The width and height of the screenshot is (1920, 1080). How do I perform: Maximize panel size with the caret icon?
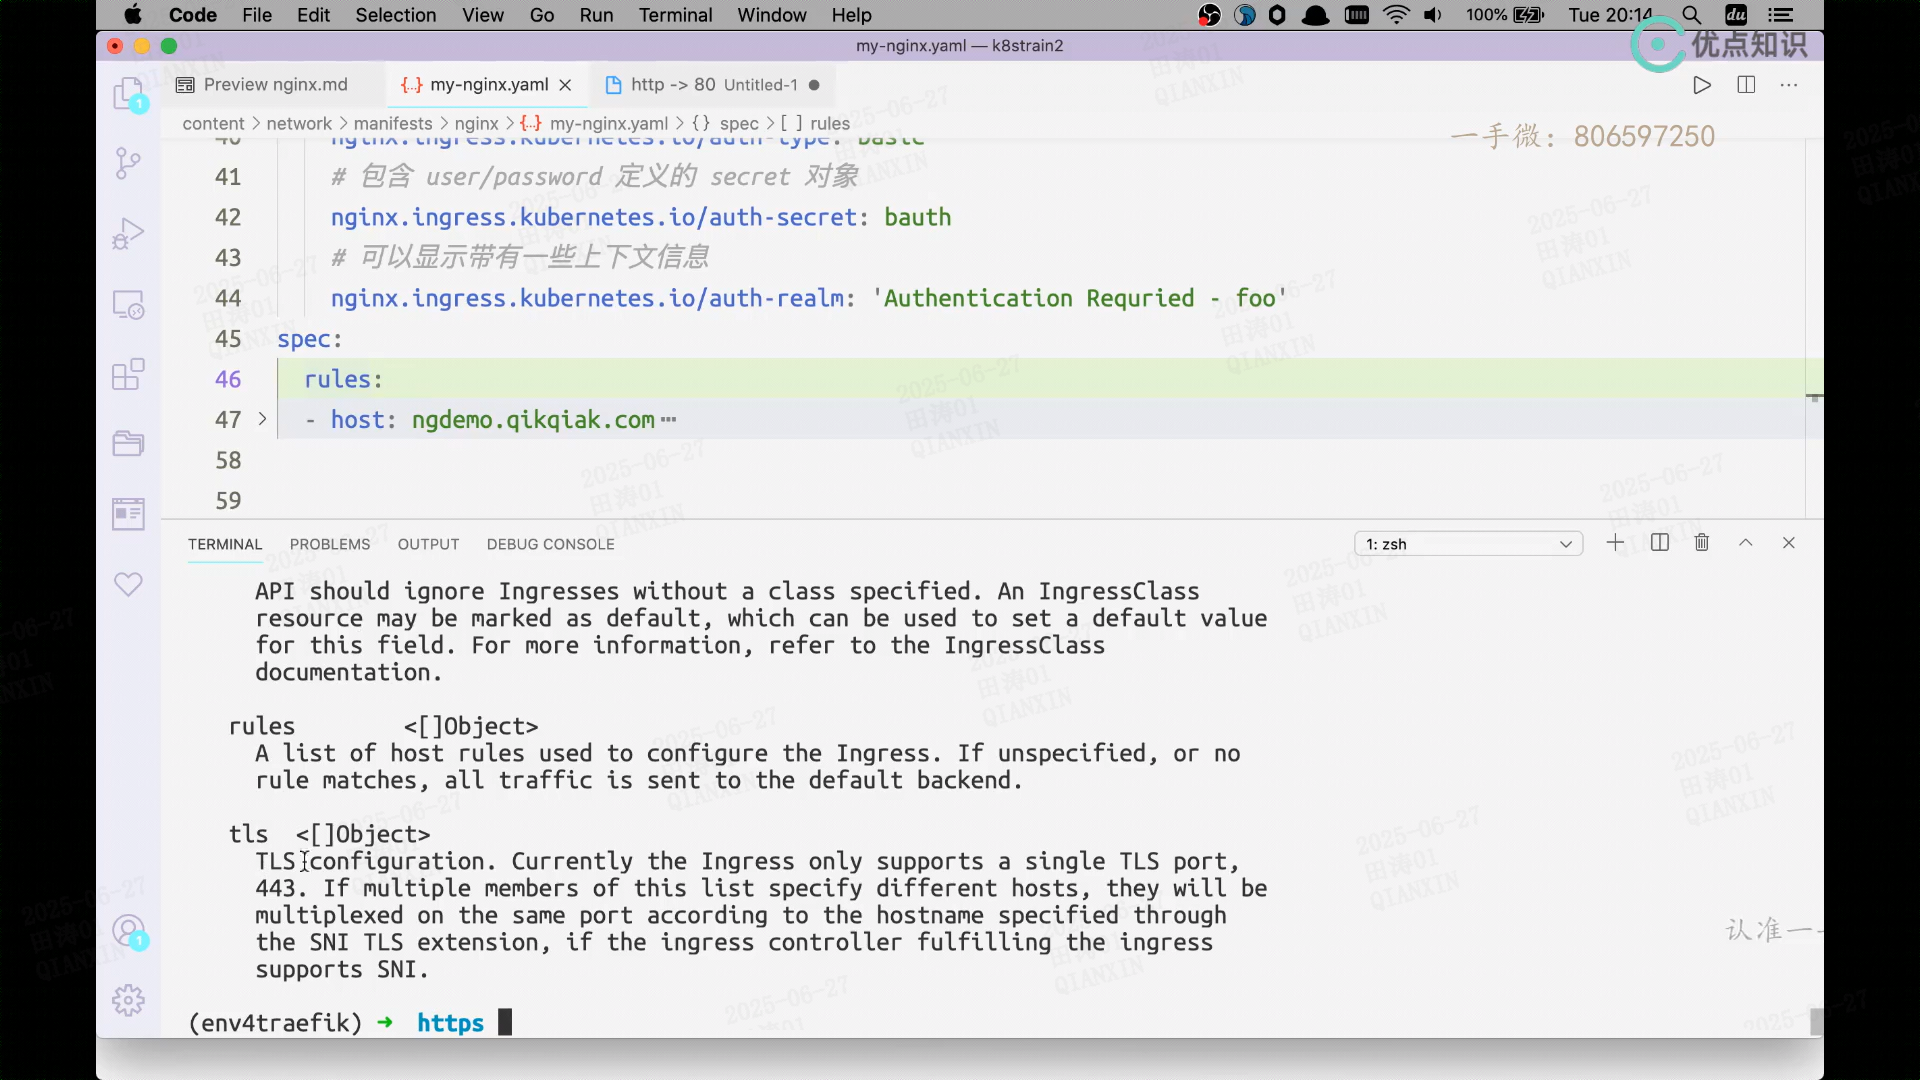tap(1746, 543)
